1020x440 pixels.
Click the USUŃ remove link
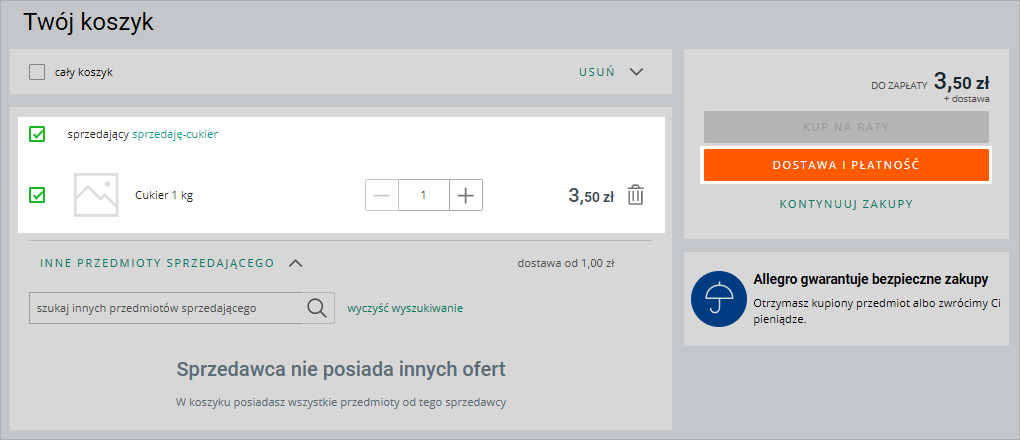[x=596, y=72]
